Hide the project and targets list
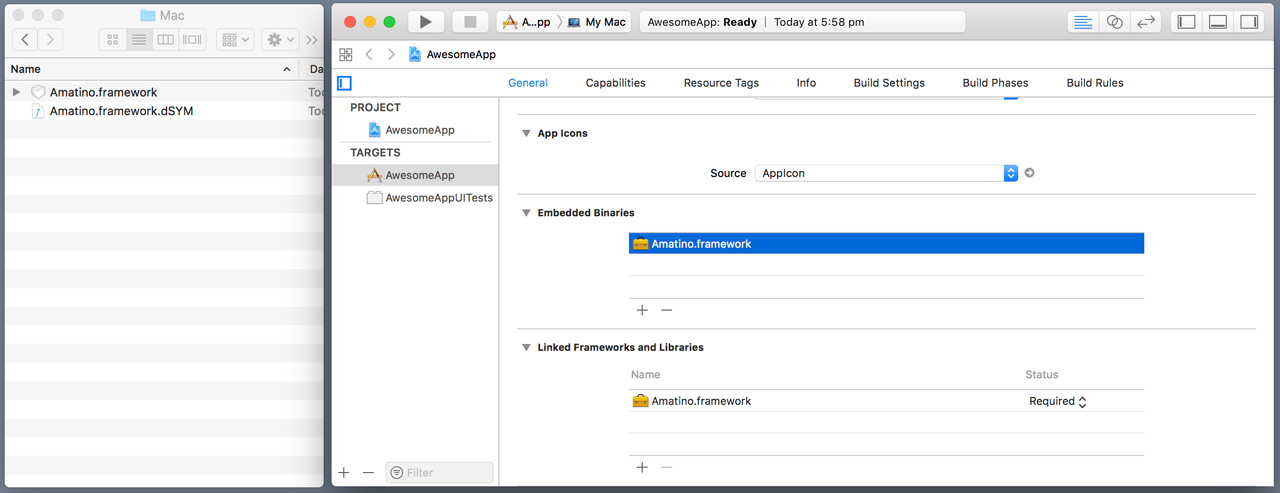The width and height of the screenshot is (1280, 493). [x=345, y=83]
